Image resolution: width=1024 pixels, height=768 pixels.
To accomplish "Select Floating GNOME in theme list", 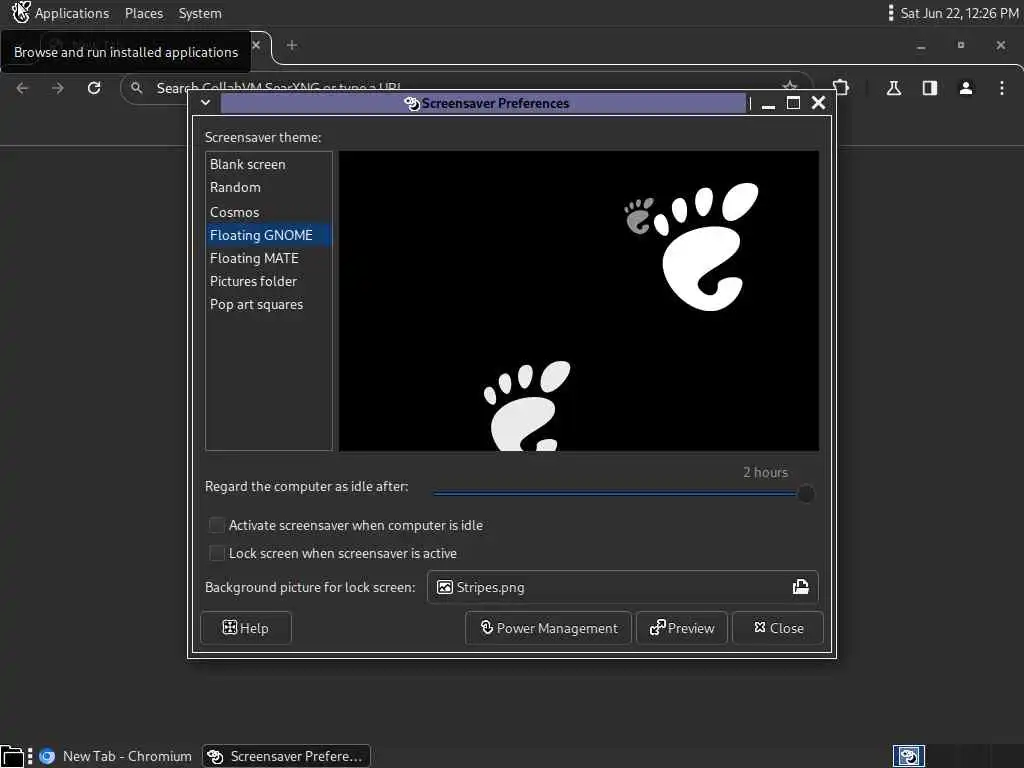I will coord(268,235).
